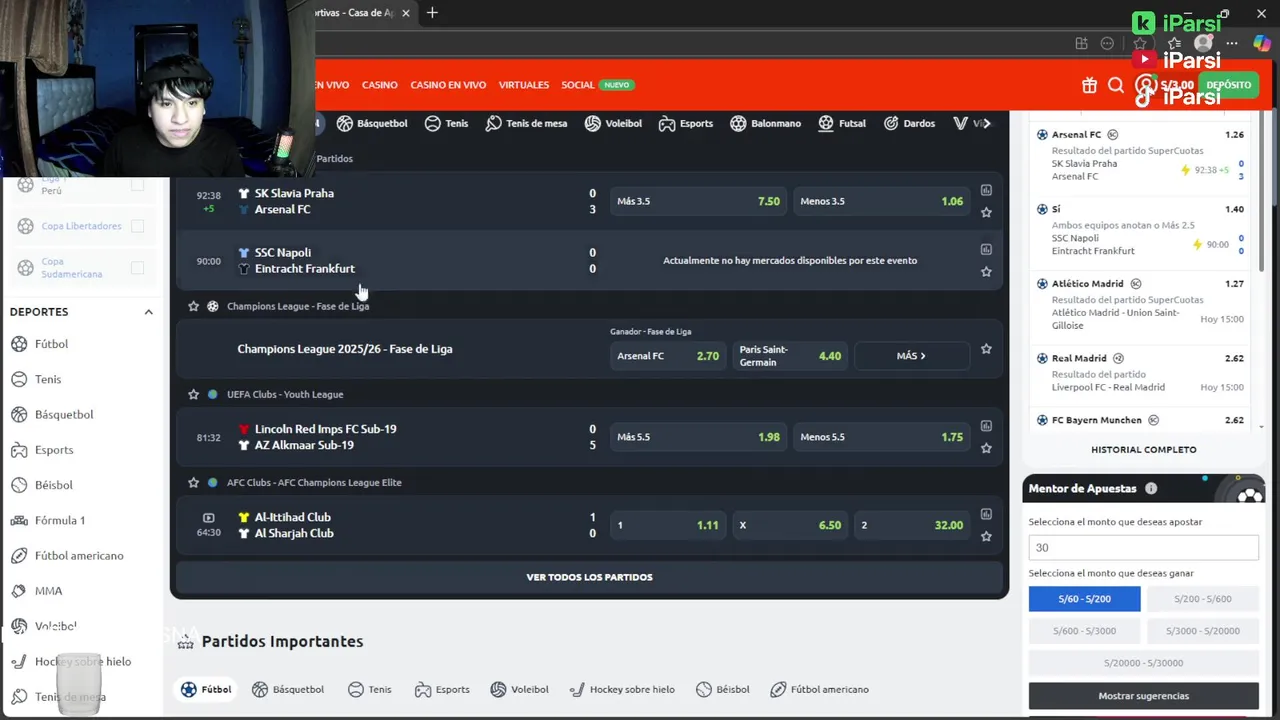Click Mostrar sugerencias button

pos(1144,696)
